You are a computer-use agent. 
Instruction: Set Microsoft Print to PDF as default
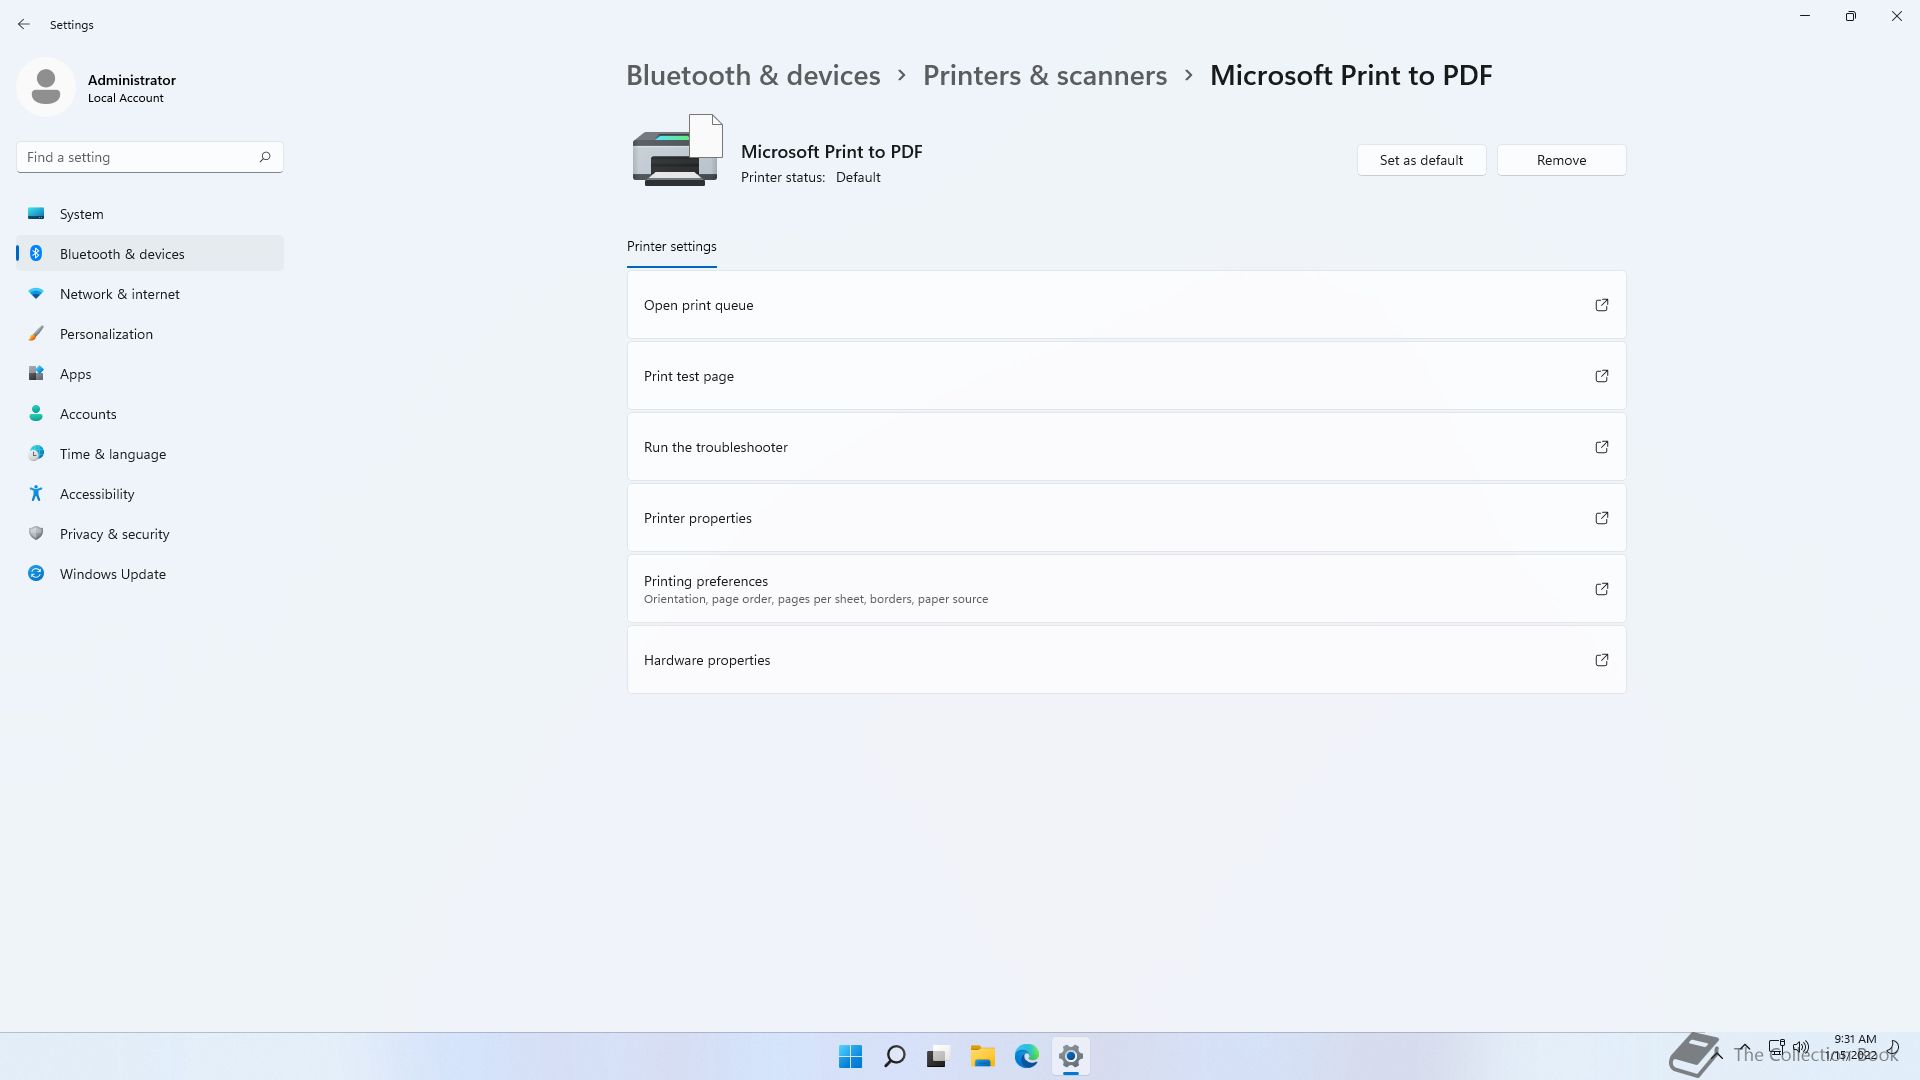coord(1421,160)
